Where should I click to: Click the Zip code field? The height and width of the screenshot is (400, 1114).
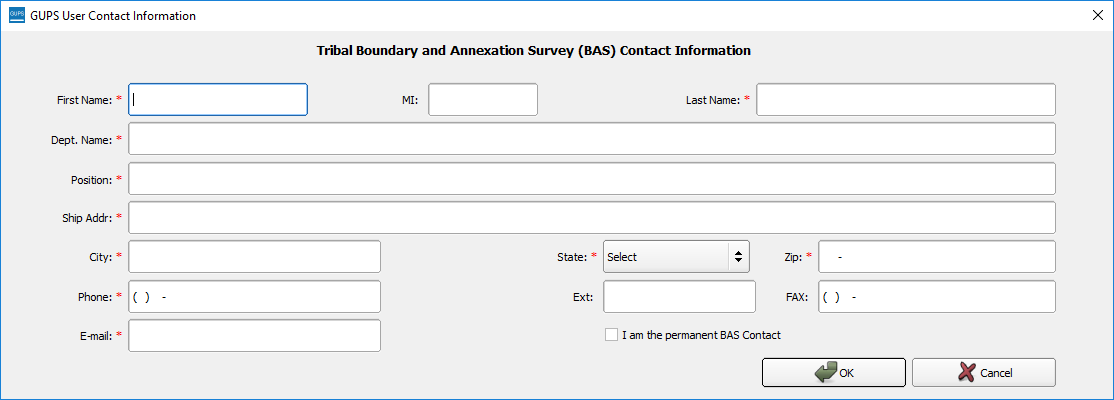click(x=937, y=257)
